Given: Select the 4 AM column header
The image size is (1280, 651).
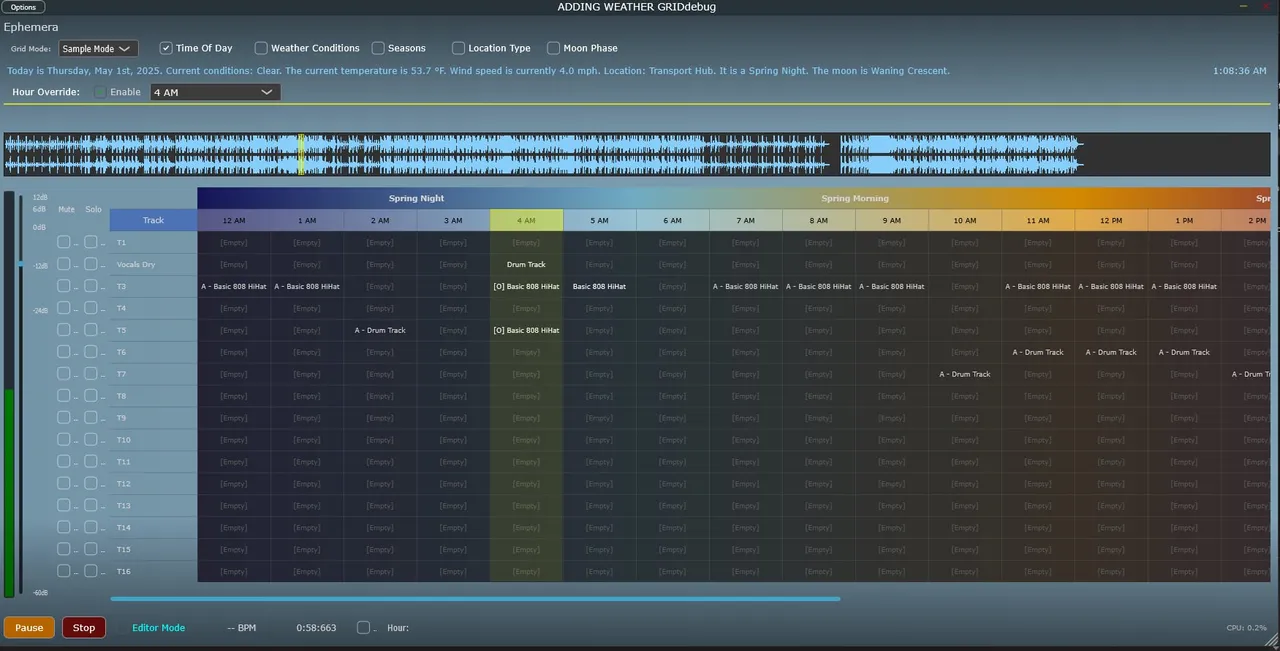Looking at the screenshot, I should tap(526, 220).
